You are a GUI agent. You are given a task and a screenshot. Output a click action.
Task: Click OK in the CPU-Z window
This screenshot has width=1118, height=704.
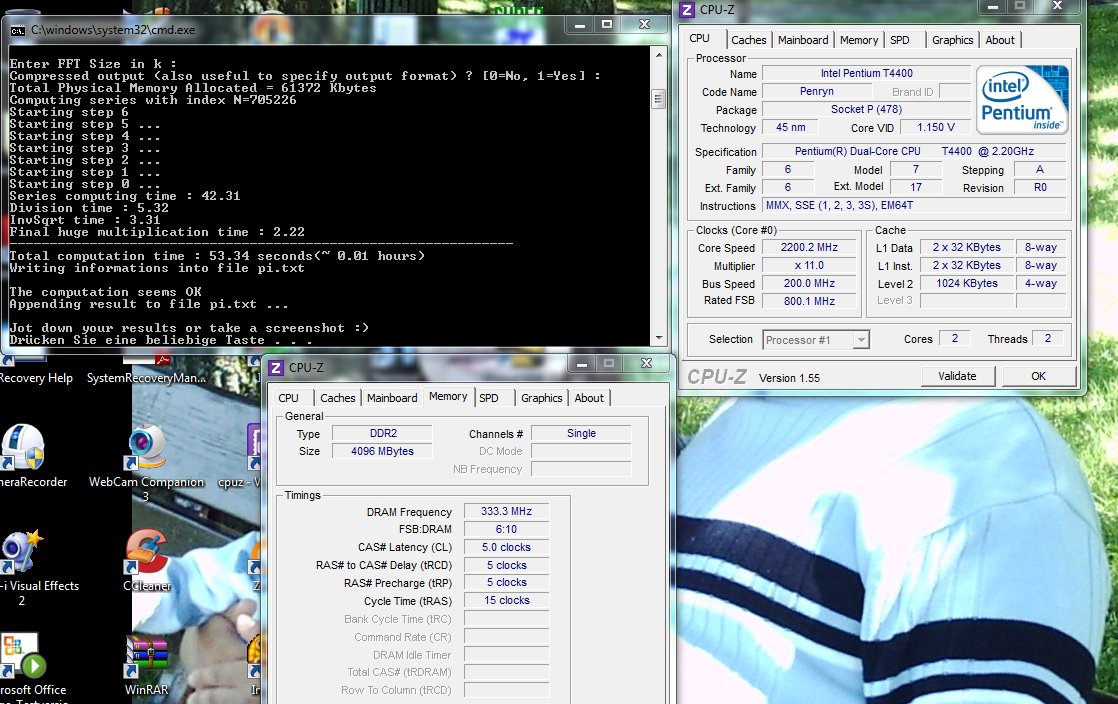1038,376
